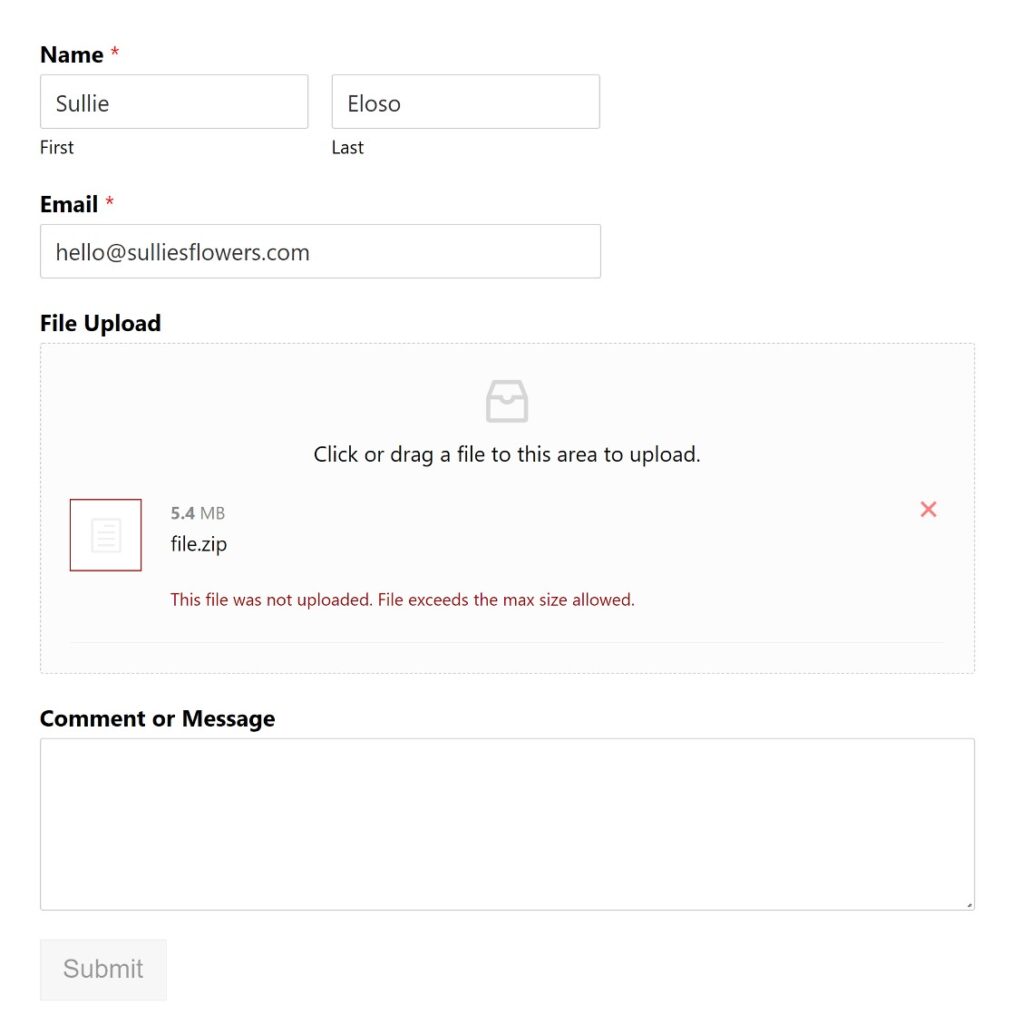Click the upload tray icon
Viewport: 1012px width, 1024px height.
pos(507,402)
